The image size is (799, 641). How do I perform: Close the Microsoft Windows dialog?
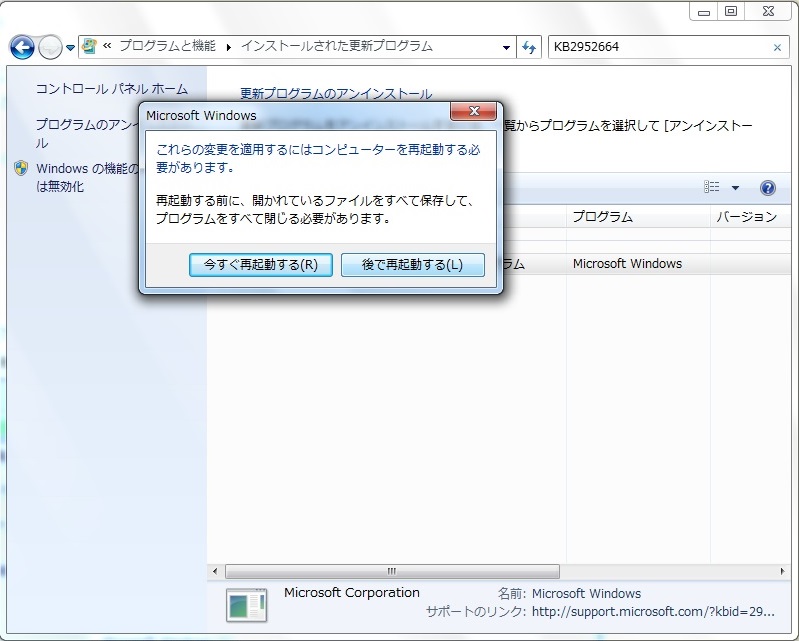coord(473,111)
